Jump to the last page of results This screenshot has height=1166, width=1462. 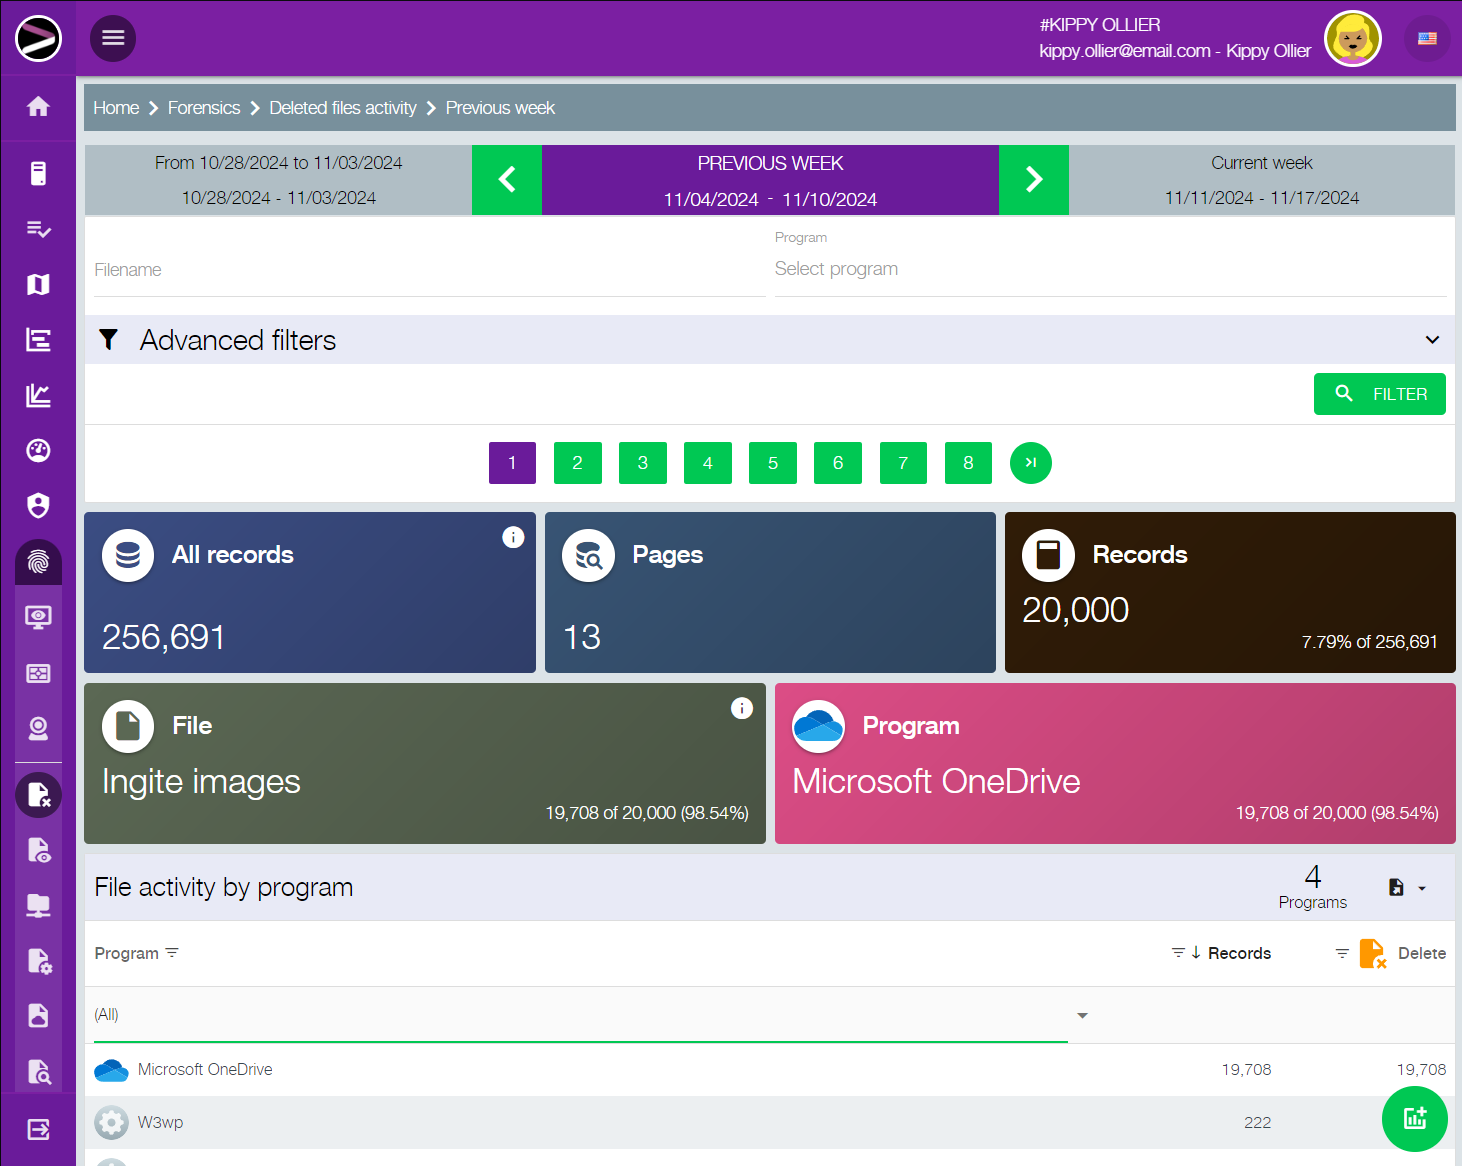(1030, 463)
